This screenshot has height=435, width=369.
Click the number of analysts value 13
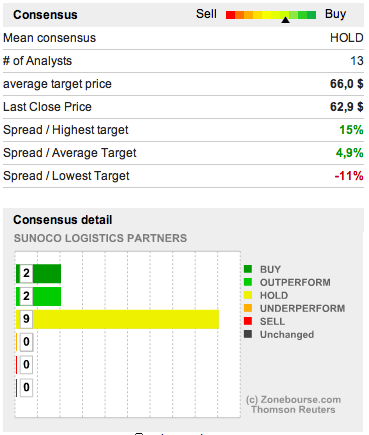(x=356, y=61)
